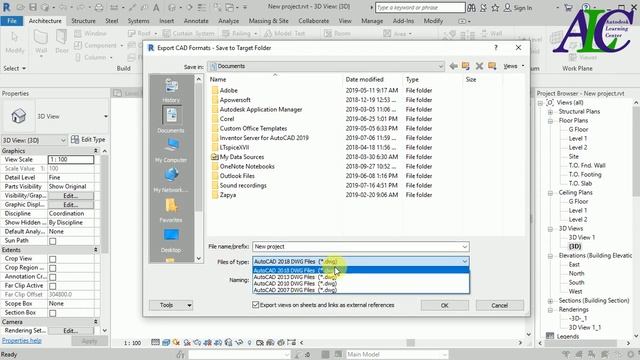
Task: Open History location in places sidebar
Action: [x=171, y=90]
